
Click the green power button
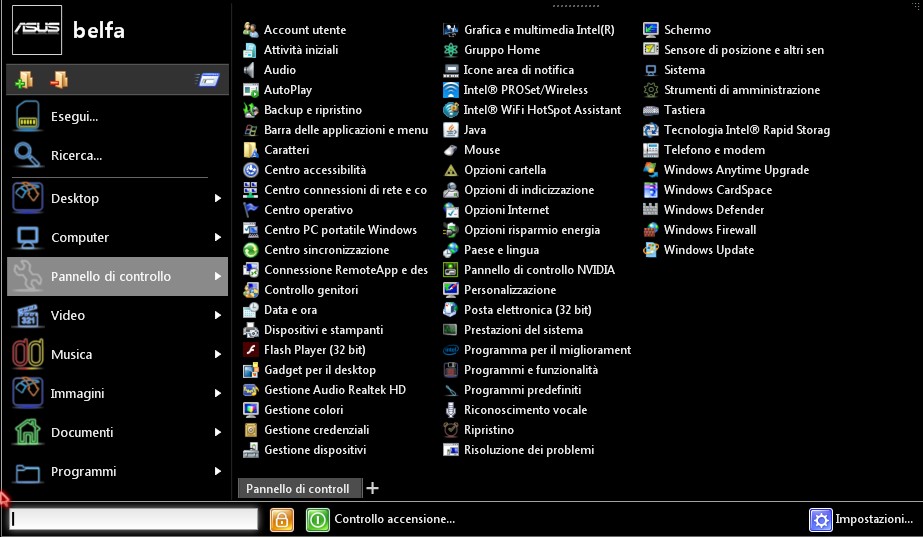tap(317, 519)
